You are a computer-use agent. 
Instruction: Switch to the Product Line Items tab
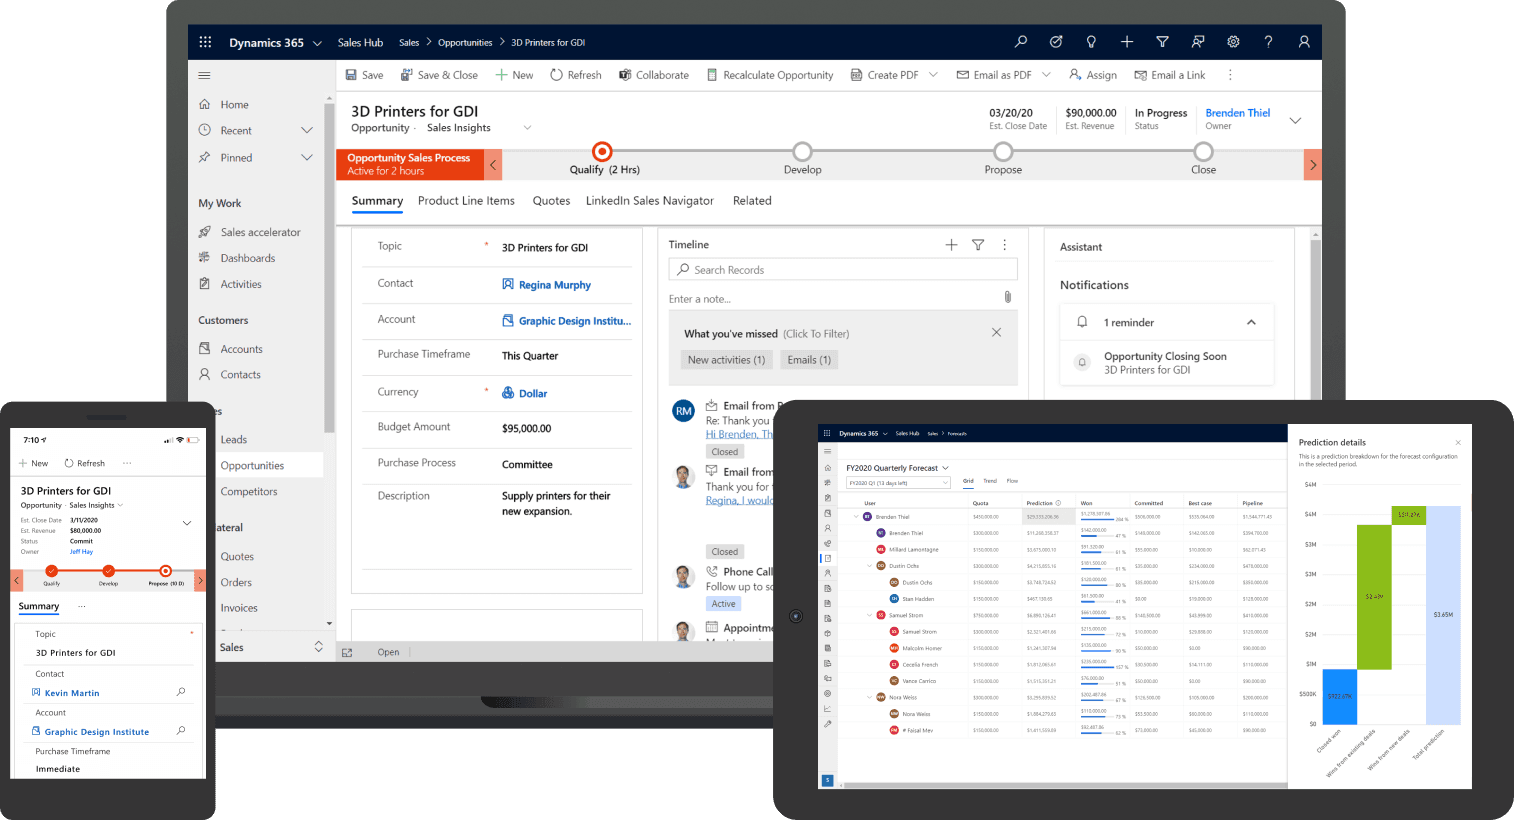click(466, 201)
